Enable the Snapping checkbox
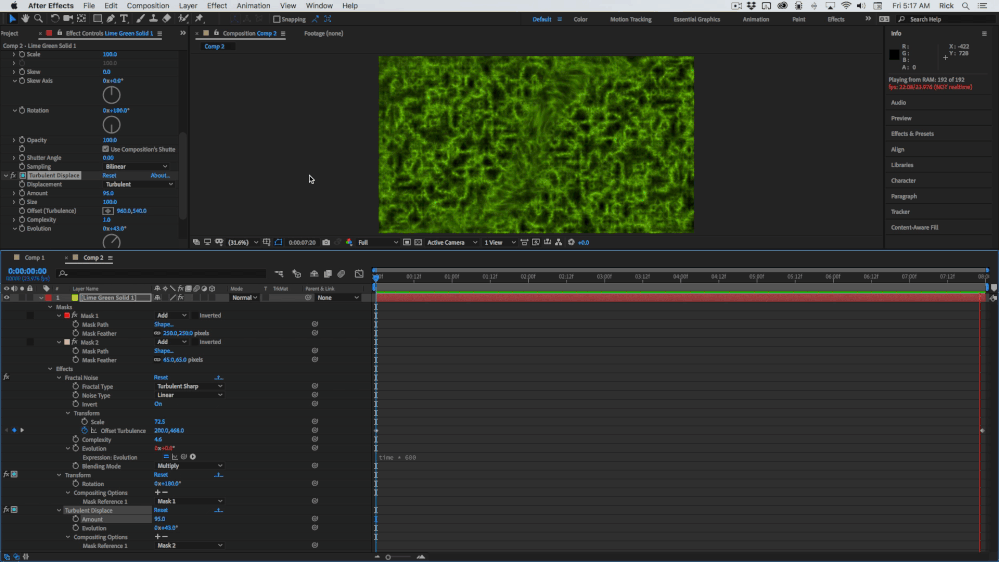 [x=277, y=19]
